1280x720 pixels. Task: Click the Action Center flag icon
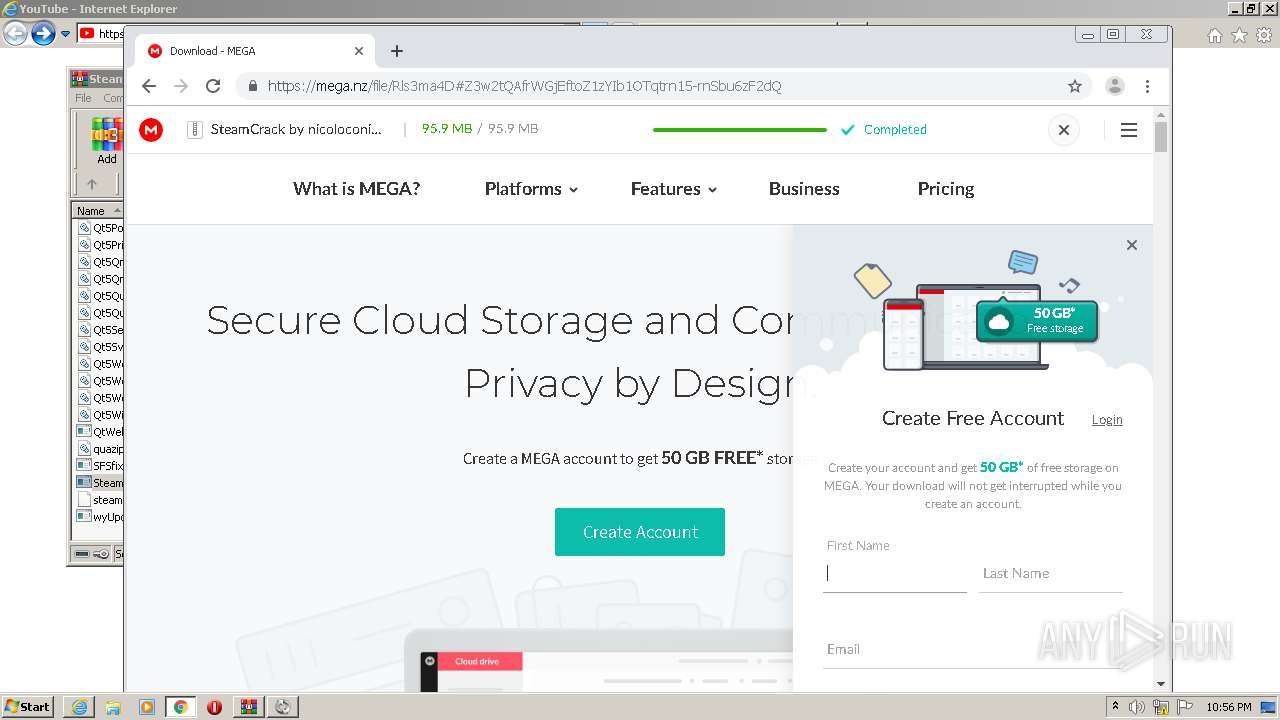1184,707
